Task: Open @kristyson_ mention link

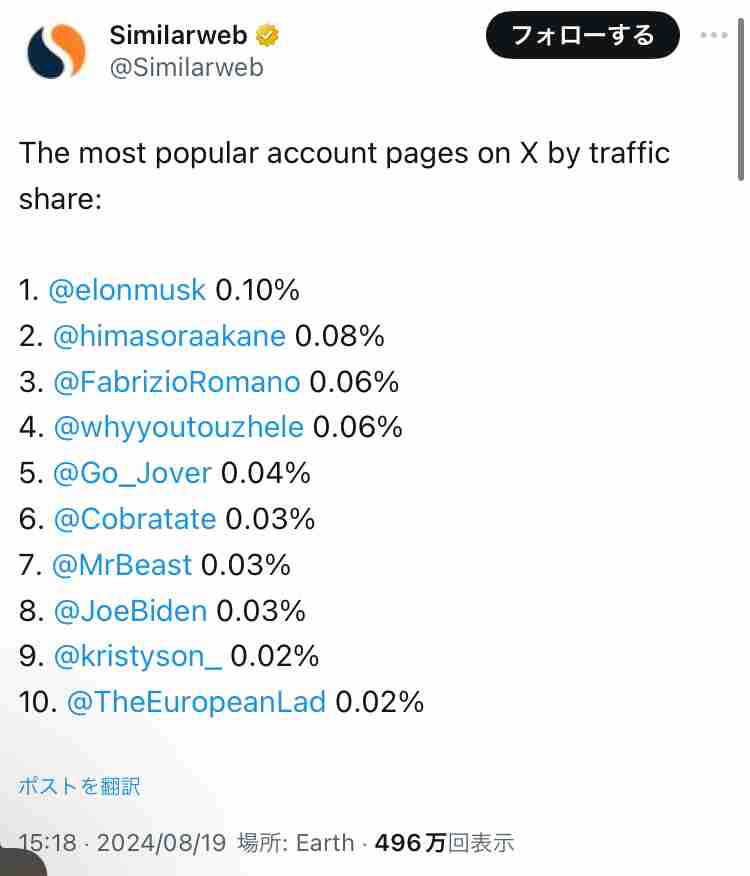Action: click(x=138, y=656)
